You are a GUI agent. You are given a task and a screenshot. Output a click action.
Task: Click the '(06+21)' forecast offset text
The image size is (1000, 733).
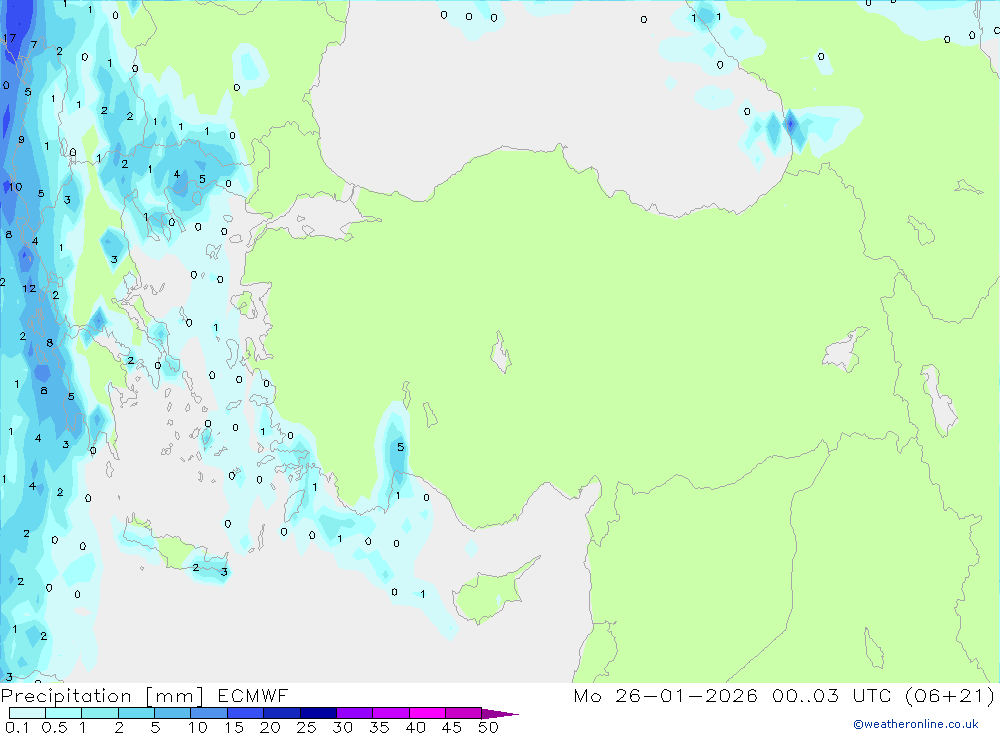[x=950, y=695]
